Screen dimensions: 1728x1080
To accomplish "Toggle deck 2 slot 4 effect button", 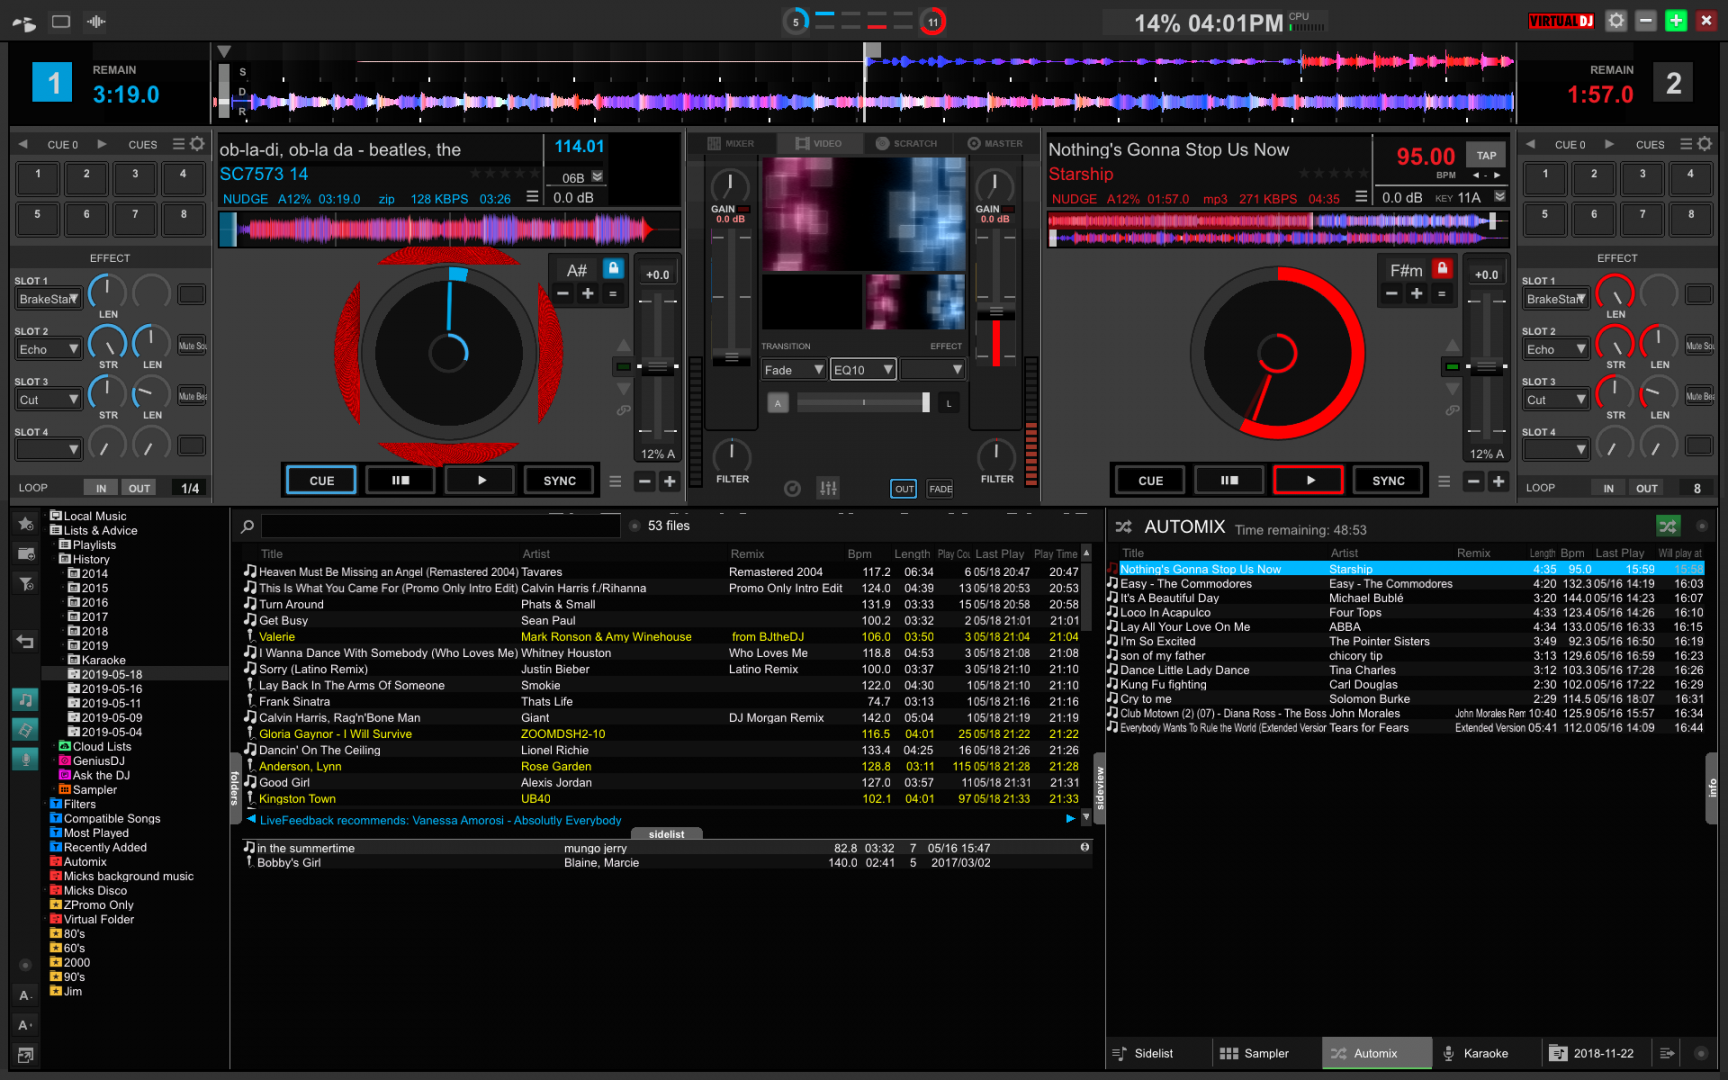I will tap(1698, 445).
